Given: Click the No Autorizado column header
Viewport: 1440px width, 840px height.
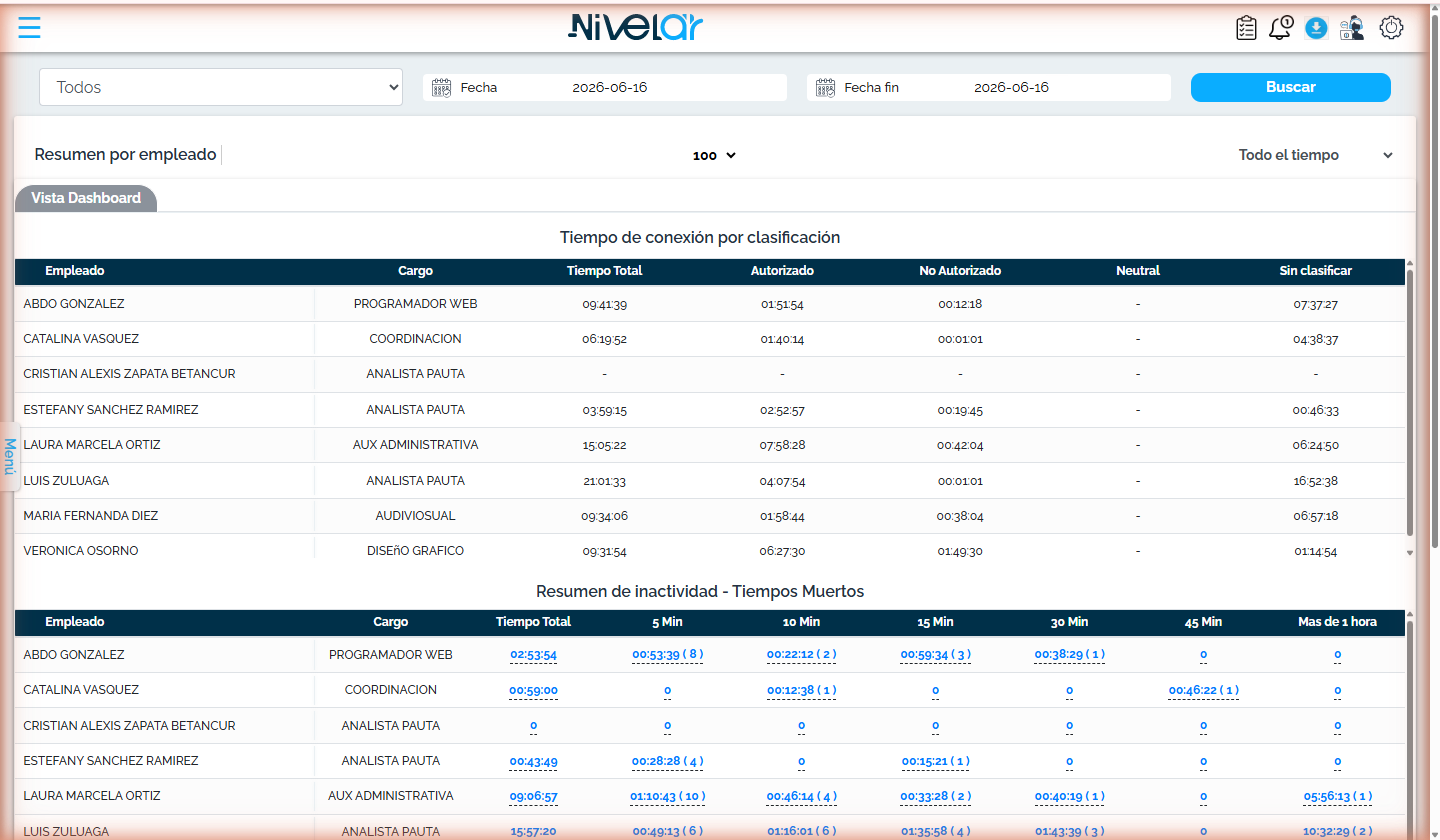Looking at the screenshot, I should (960, 271).
